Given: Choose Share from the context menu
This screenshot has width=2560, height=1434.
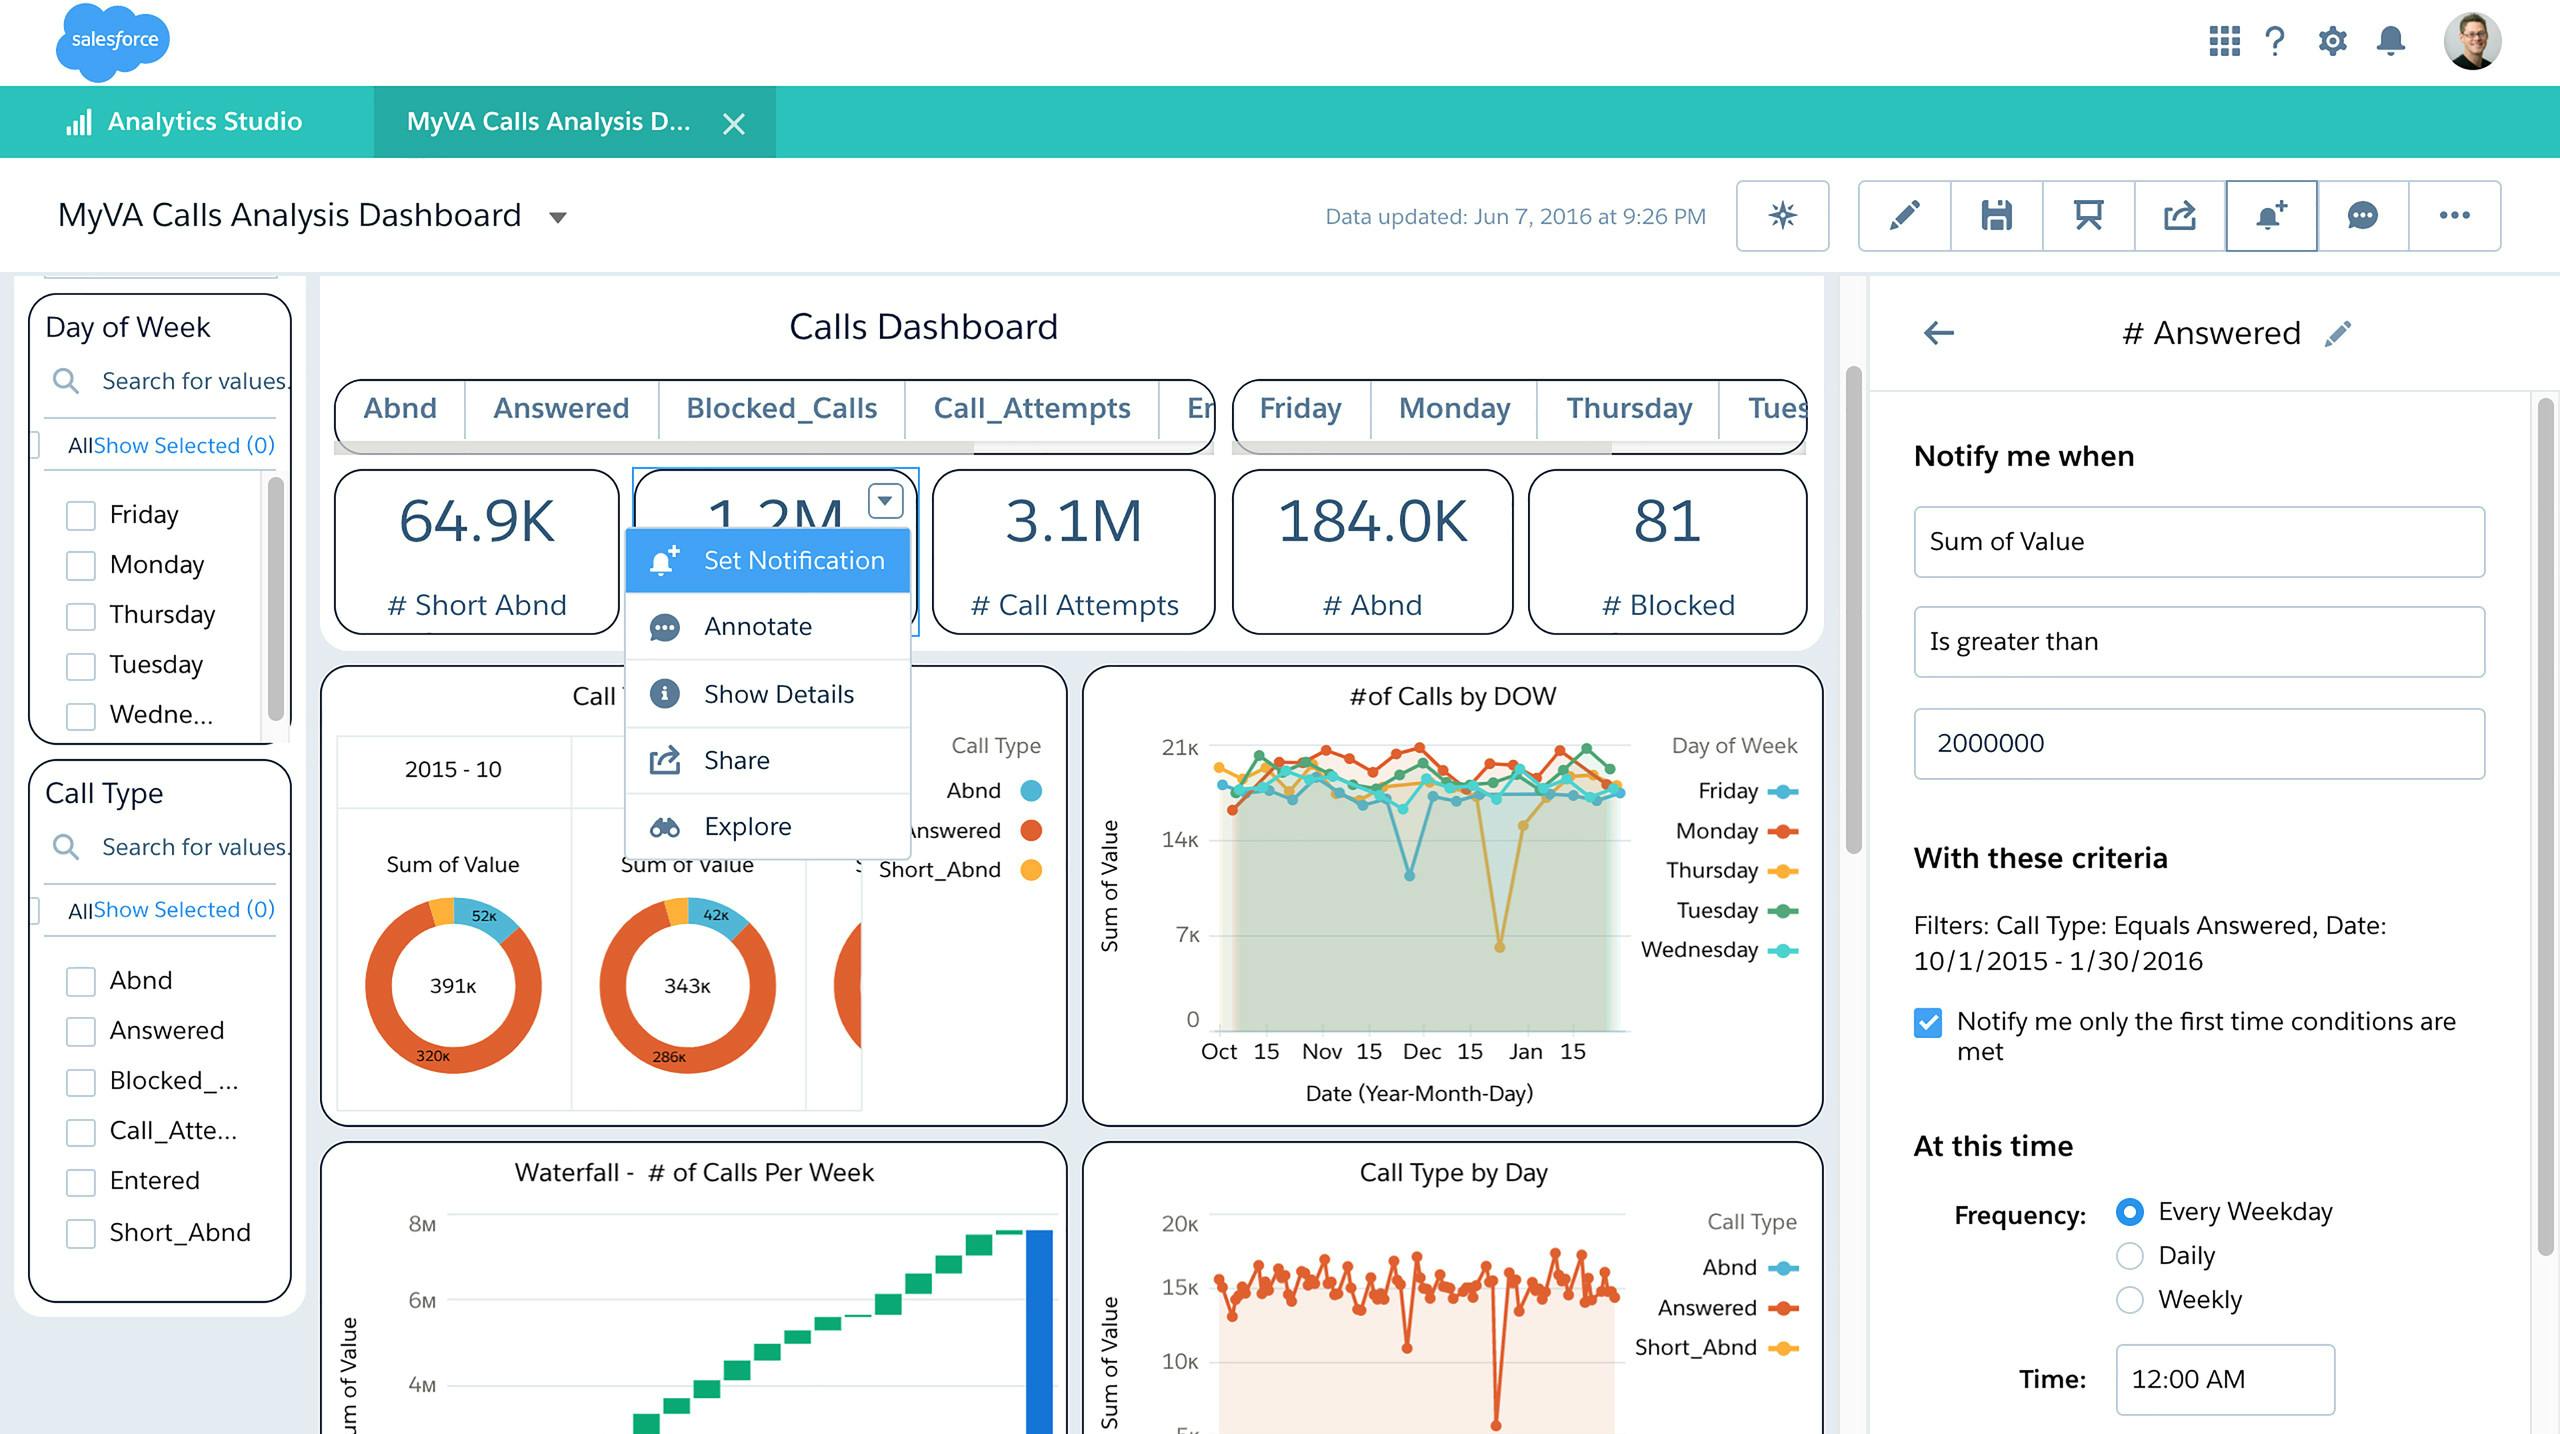Looking at the screenshot, I should coord(768,760).
